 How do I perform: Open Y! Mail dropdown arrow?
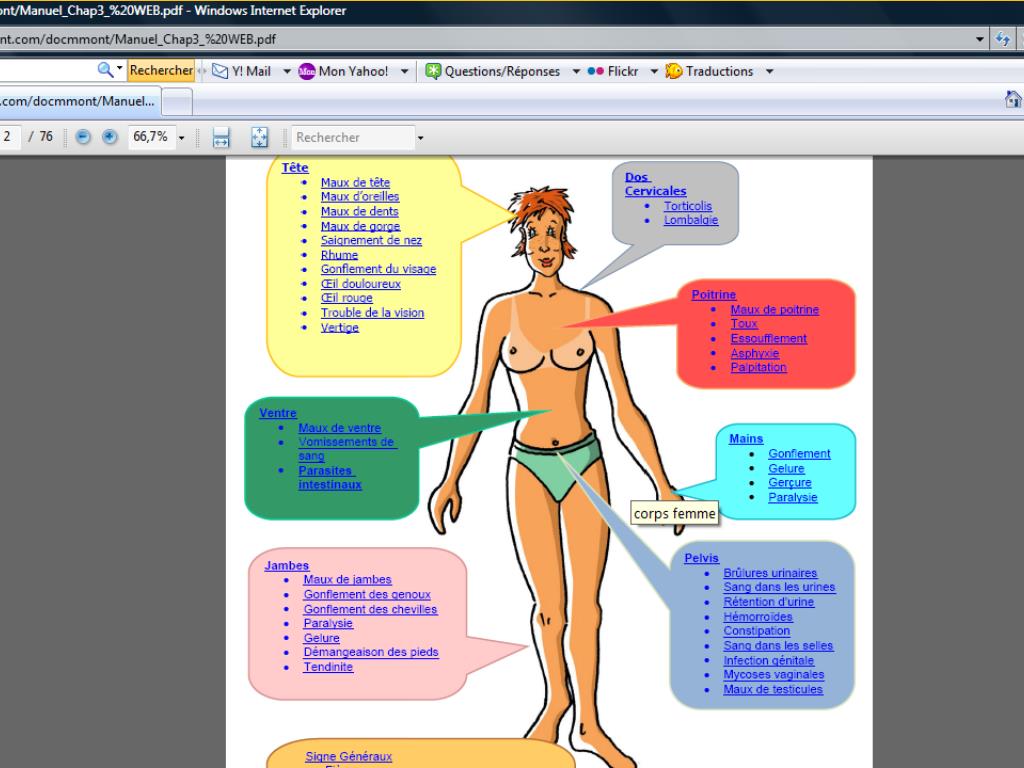[x=287, y=71]
